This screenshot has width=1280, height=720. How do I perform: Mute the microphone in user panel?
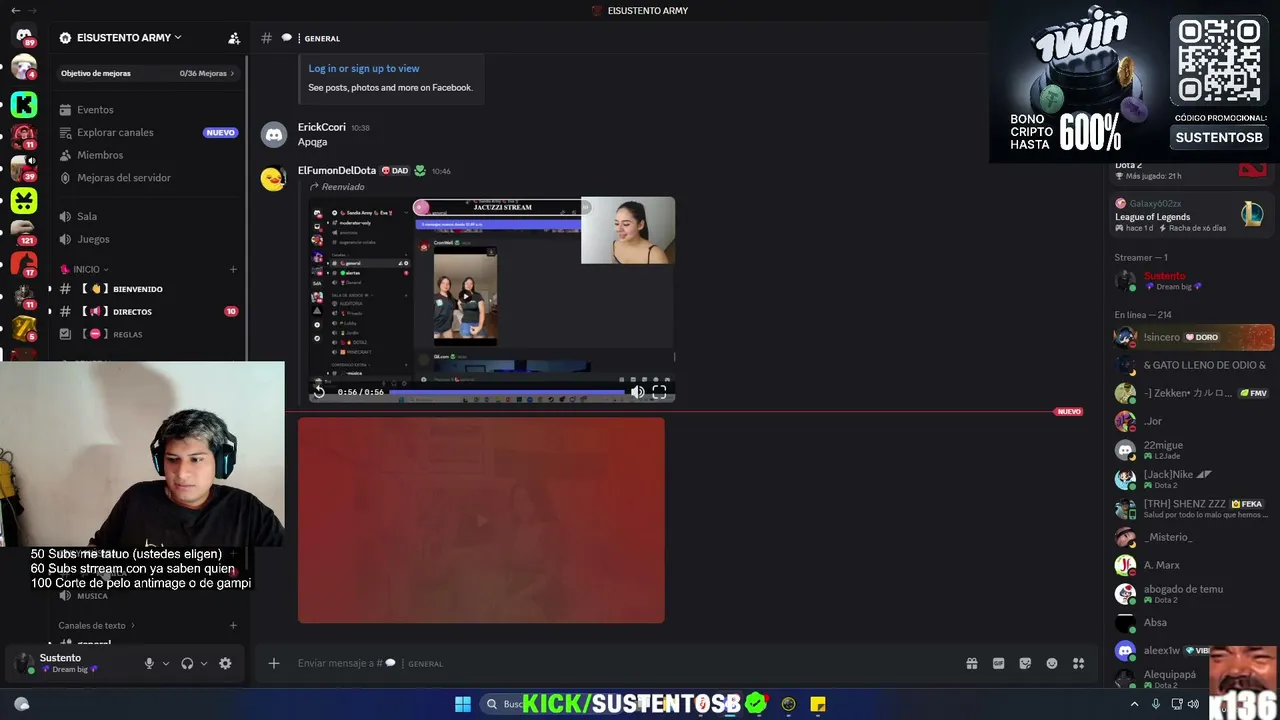[149, 663]
